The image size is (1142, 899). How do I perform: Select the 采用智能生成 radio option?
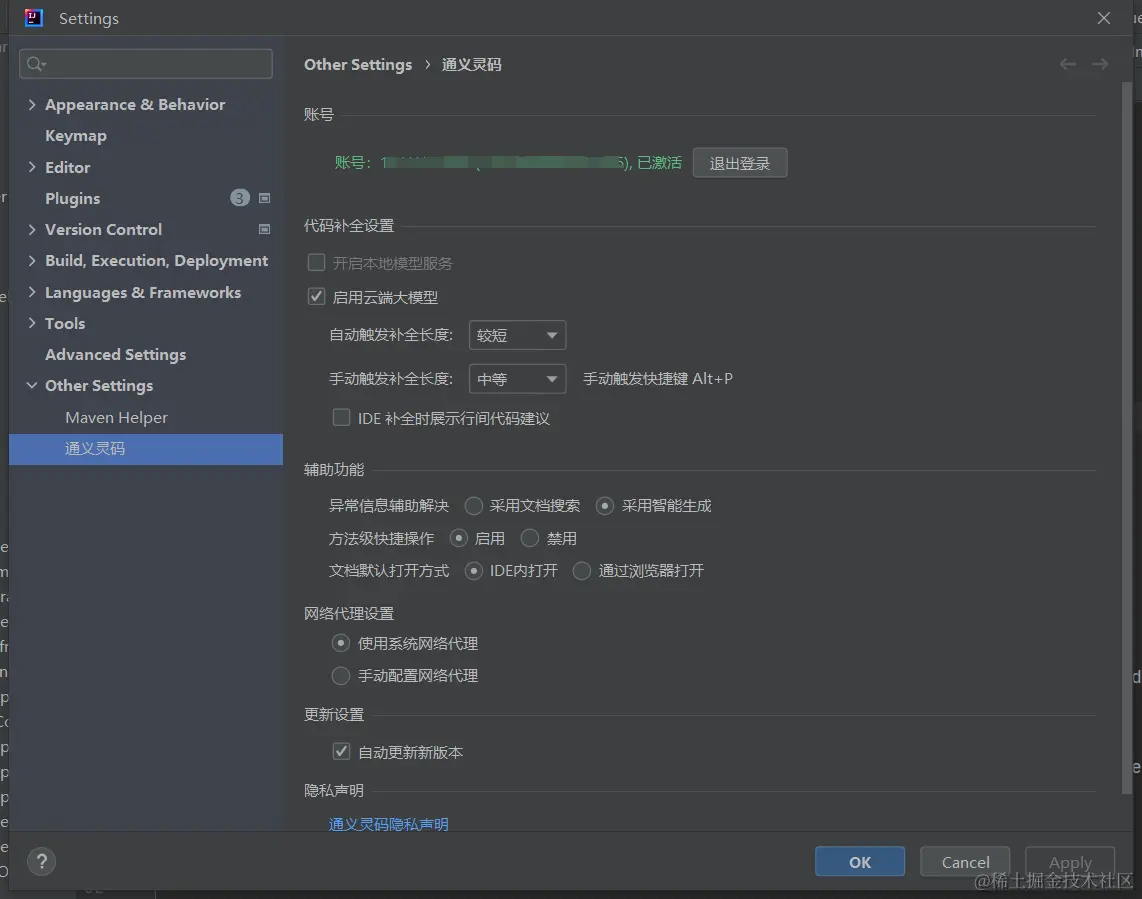click(605, 506)
